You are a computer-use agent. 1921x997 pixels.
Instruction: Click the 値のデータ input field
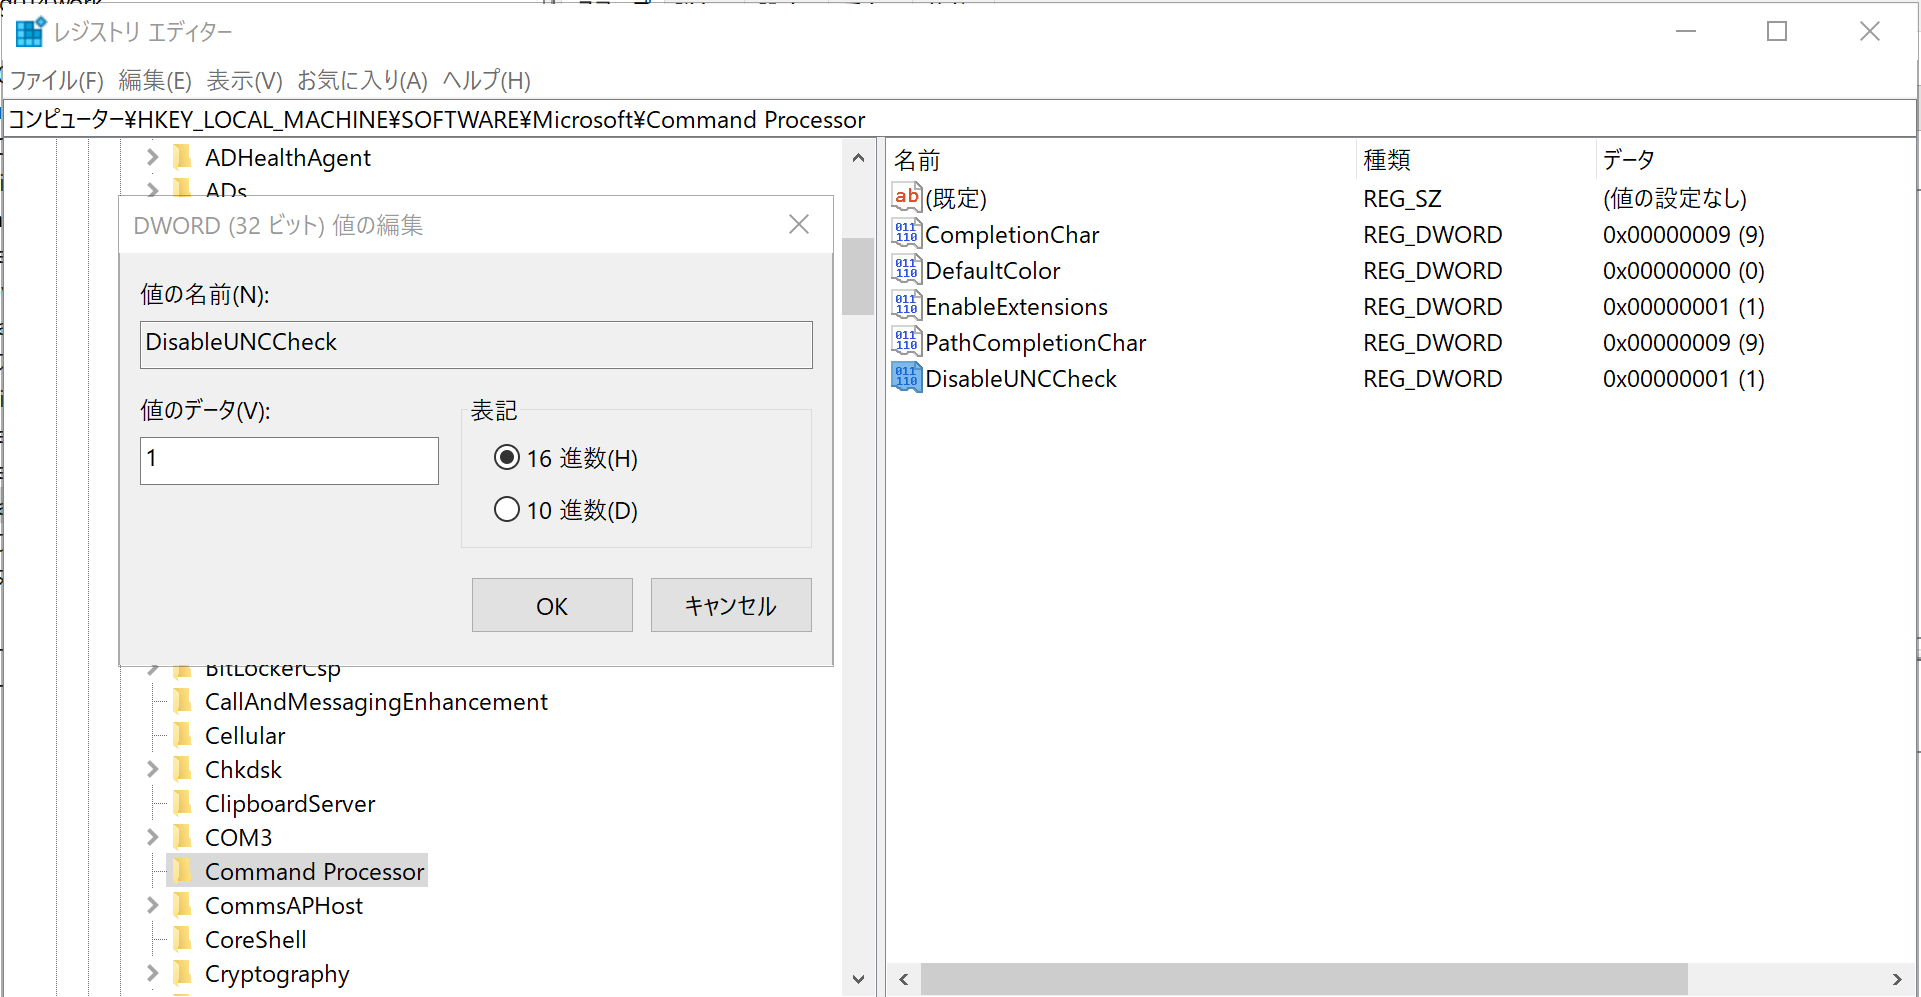click(x=289, y=461)
